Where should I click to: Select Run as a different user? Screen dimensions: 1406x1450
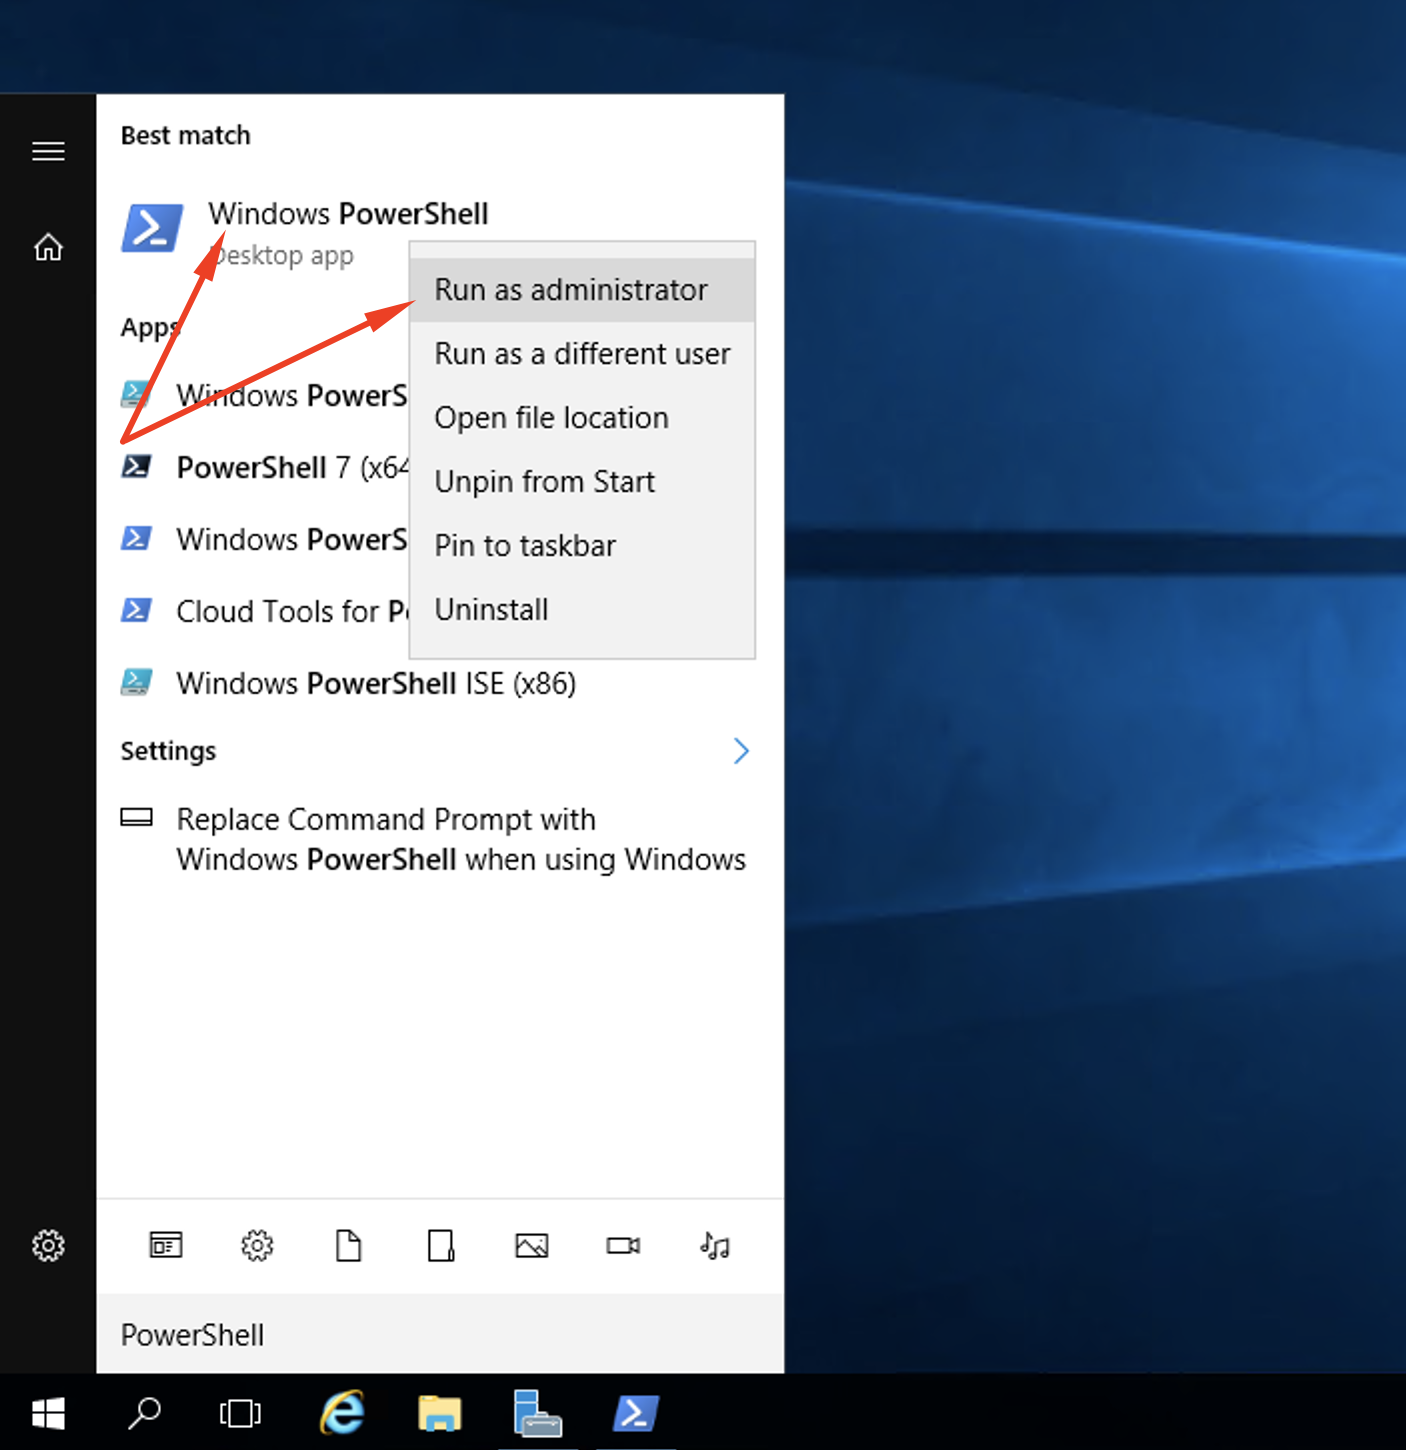582,353
